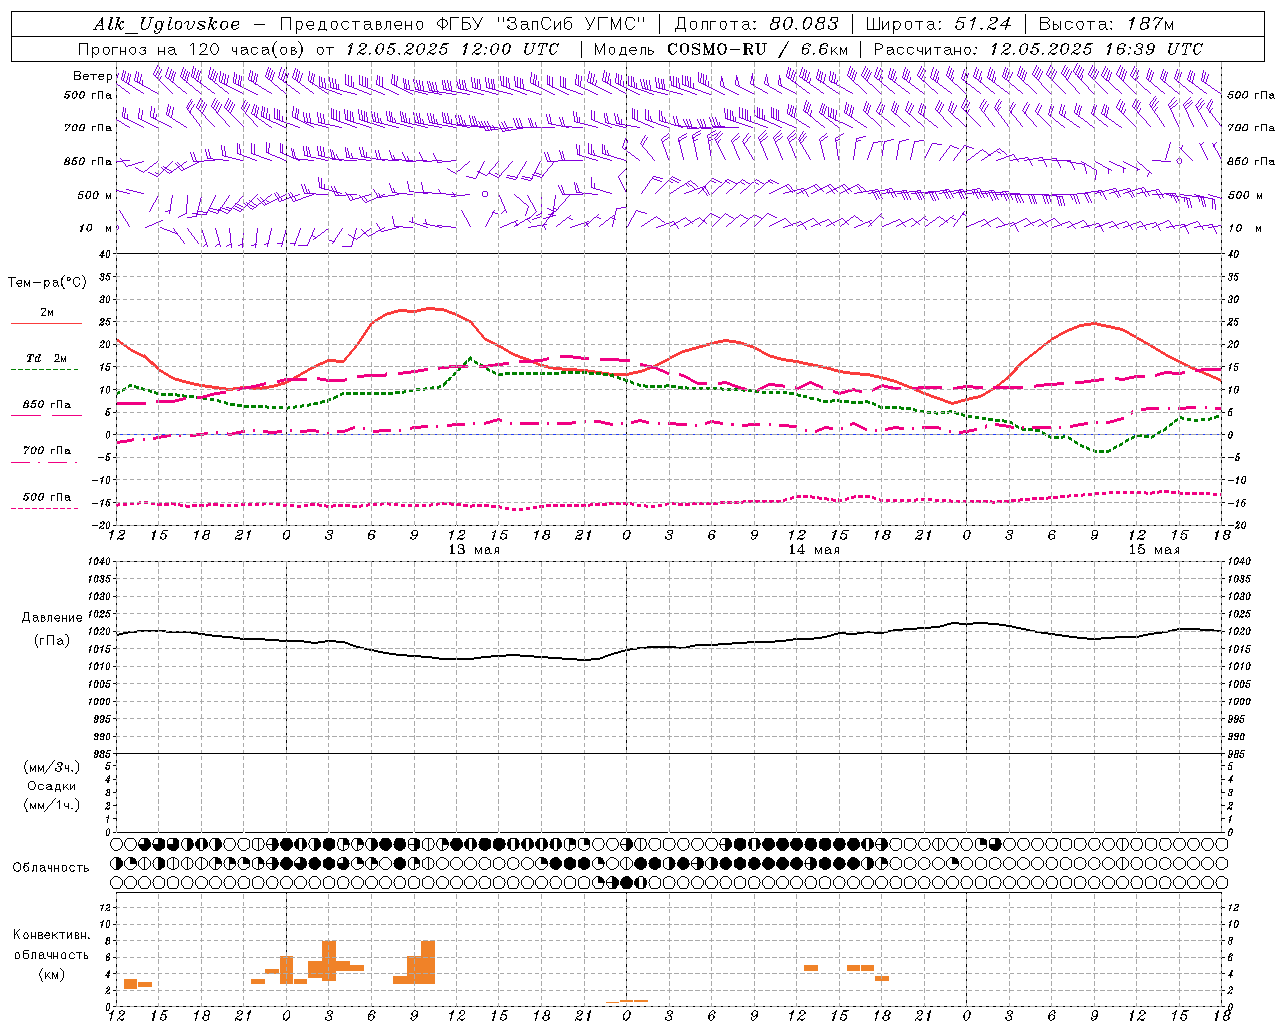Click the Td 2м legend entry
This screenshot has height=1024, width=1280.
pos(46,358)
